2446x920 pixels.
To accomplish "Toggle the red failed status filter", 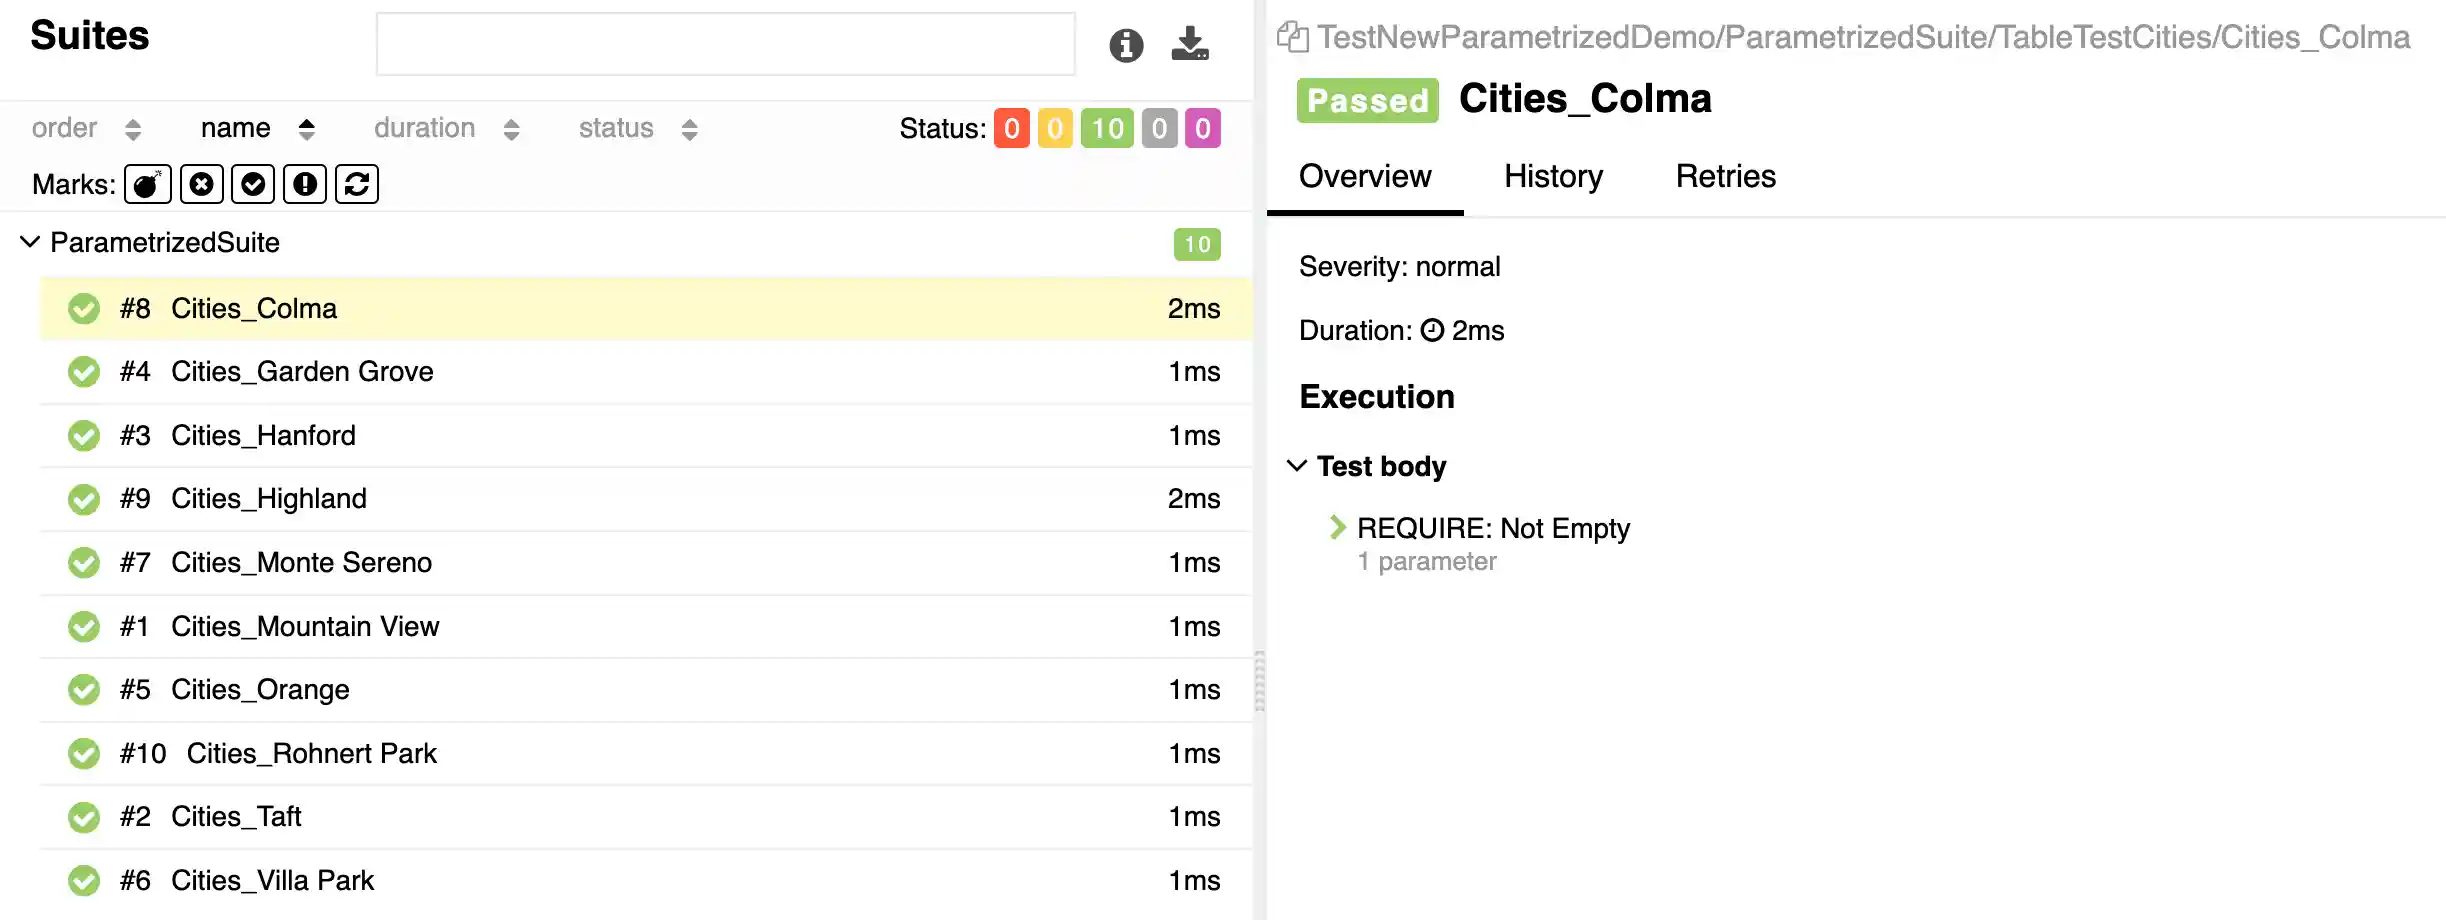I will [x=1011, y=129].
